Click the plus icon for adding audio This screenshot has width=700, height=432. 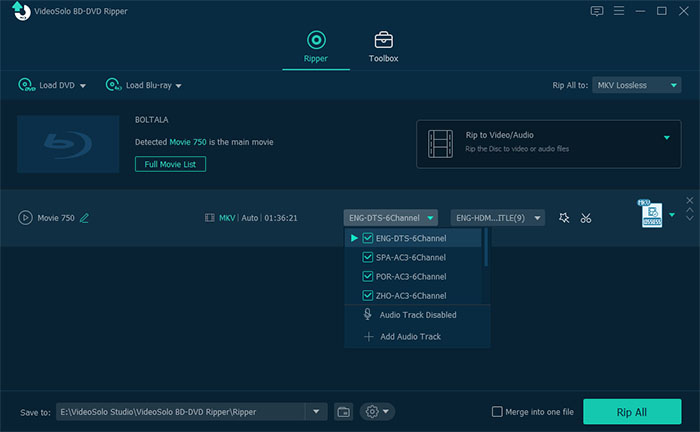pyautogui.click(x=368, y=336)
